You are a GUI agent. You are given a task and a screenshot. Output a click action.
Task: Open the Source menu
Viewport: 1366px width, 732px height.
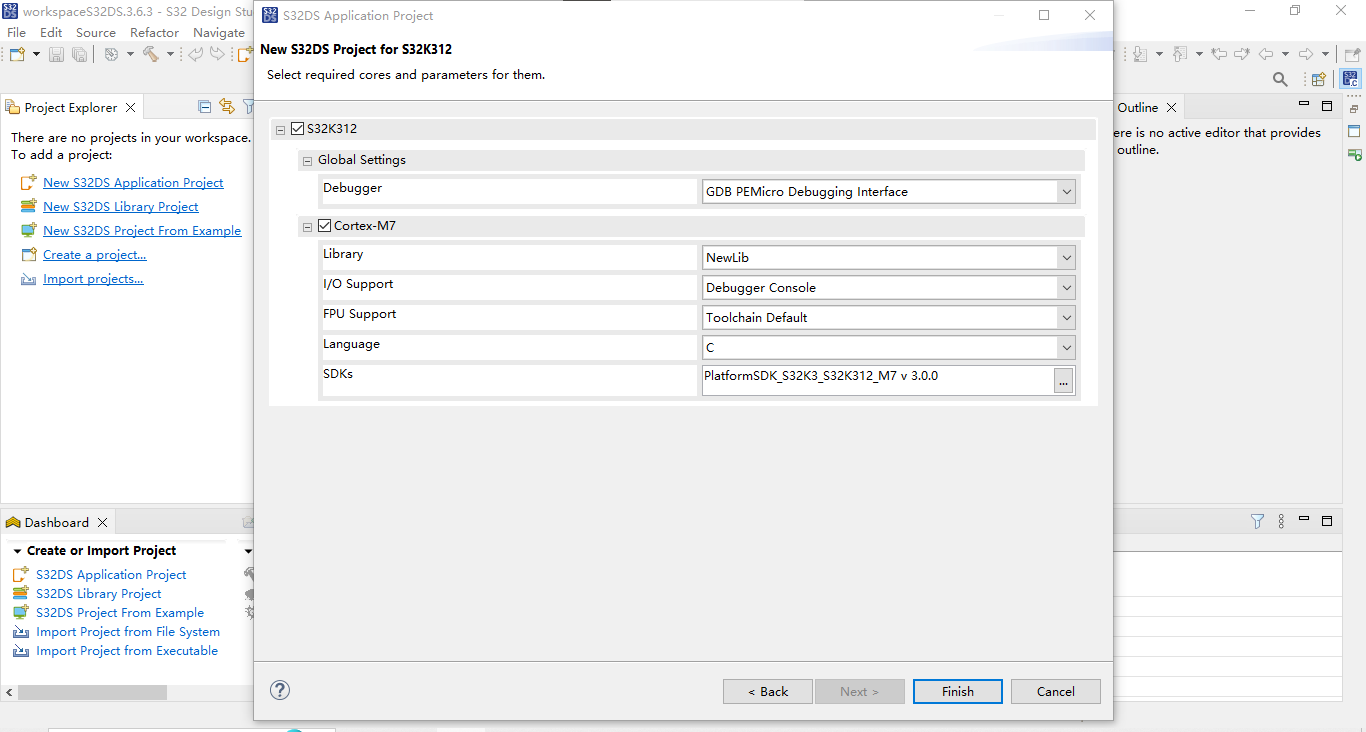96,32
